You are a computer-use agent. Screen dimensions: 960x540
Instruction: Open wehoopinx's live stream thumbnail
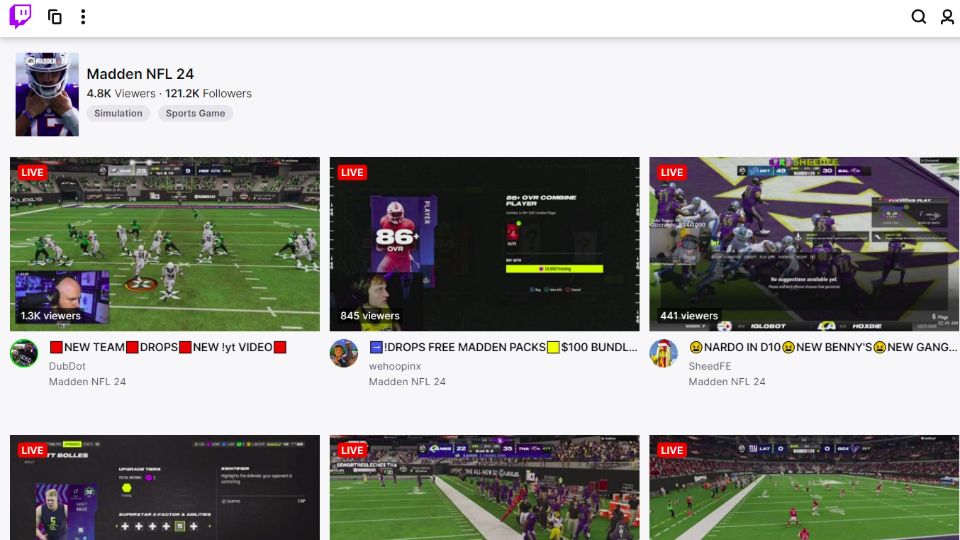484,244
